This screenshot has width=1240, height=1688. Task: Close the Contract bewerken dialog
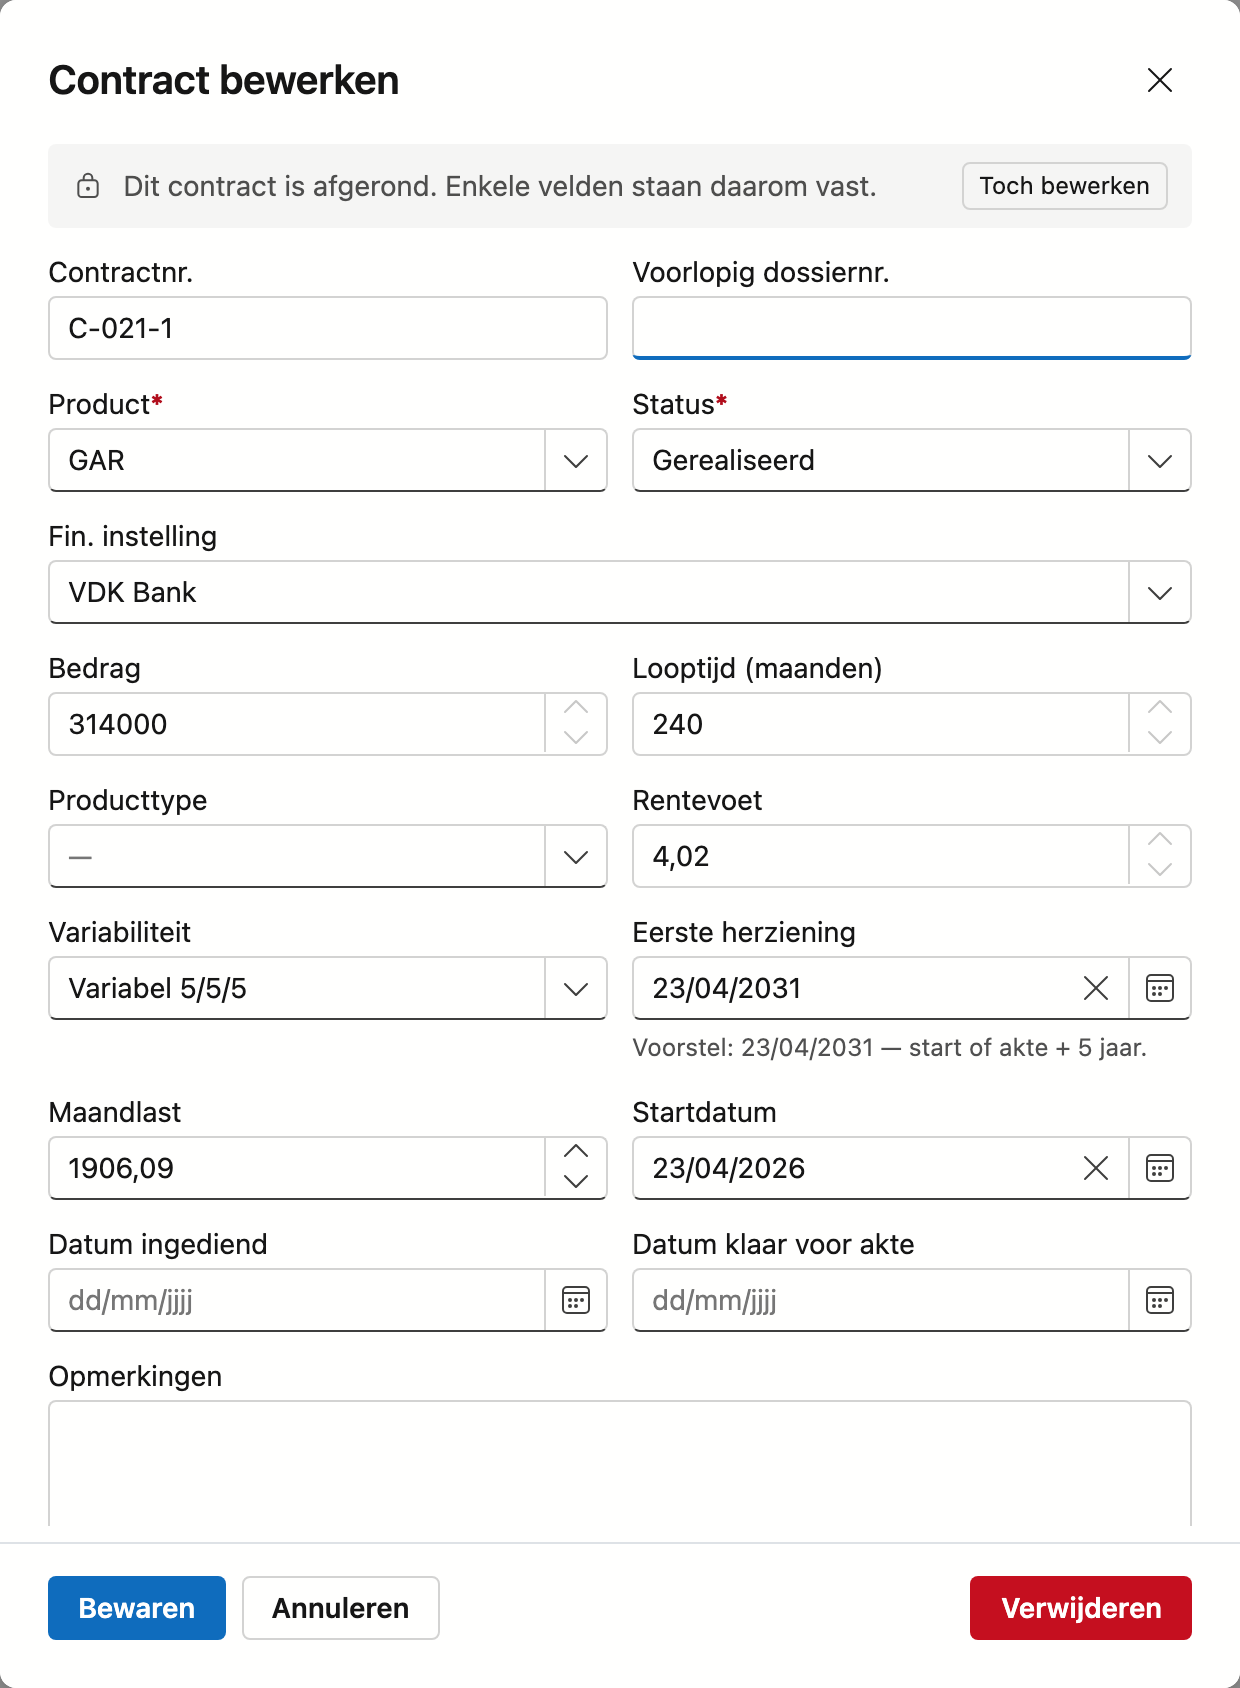1160,80
